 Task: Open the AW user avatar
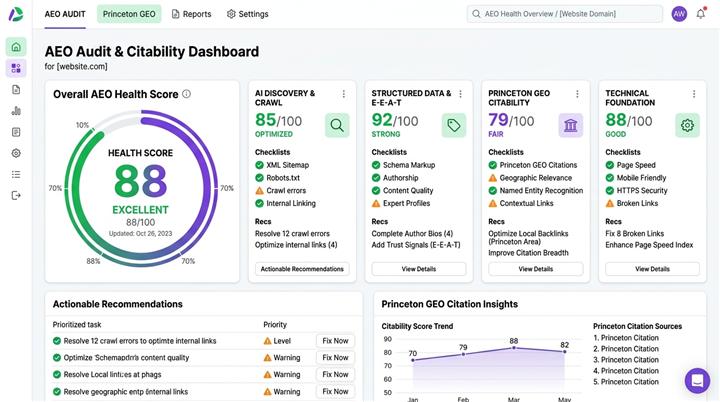point(679,14)
